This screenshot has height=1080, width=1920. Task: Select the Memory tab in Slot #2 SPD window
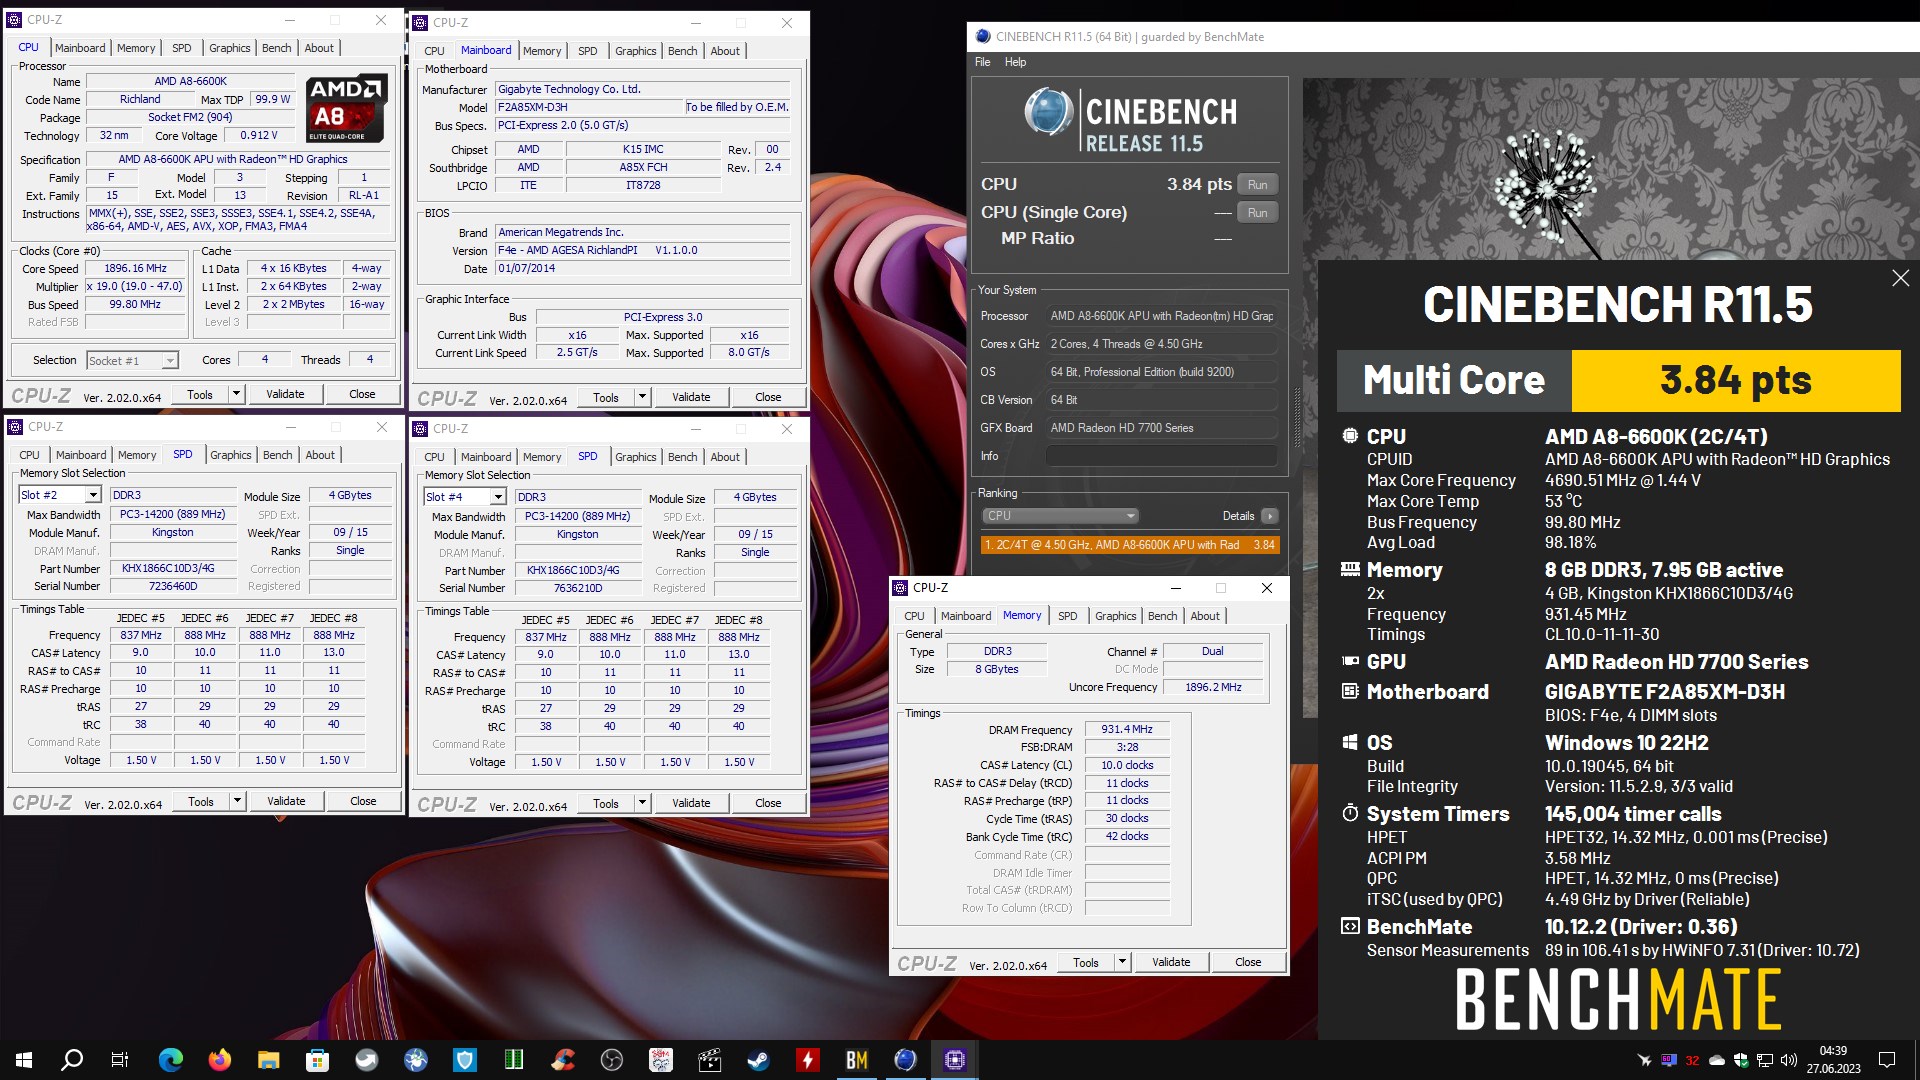[137, 455]
